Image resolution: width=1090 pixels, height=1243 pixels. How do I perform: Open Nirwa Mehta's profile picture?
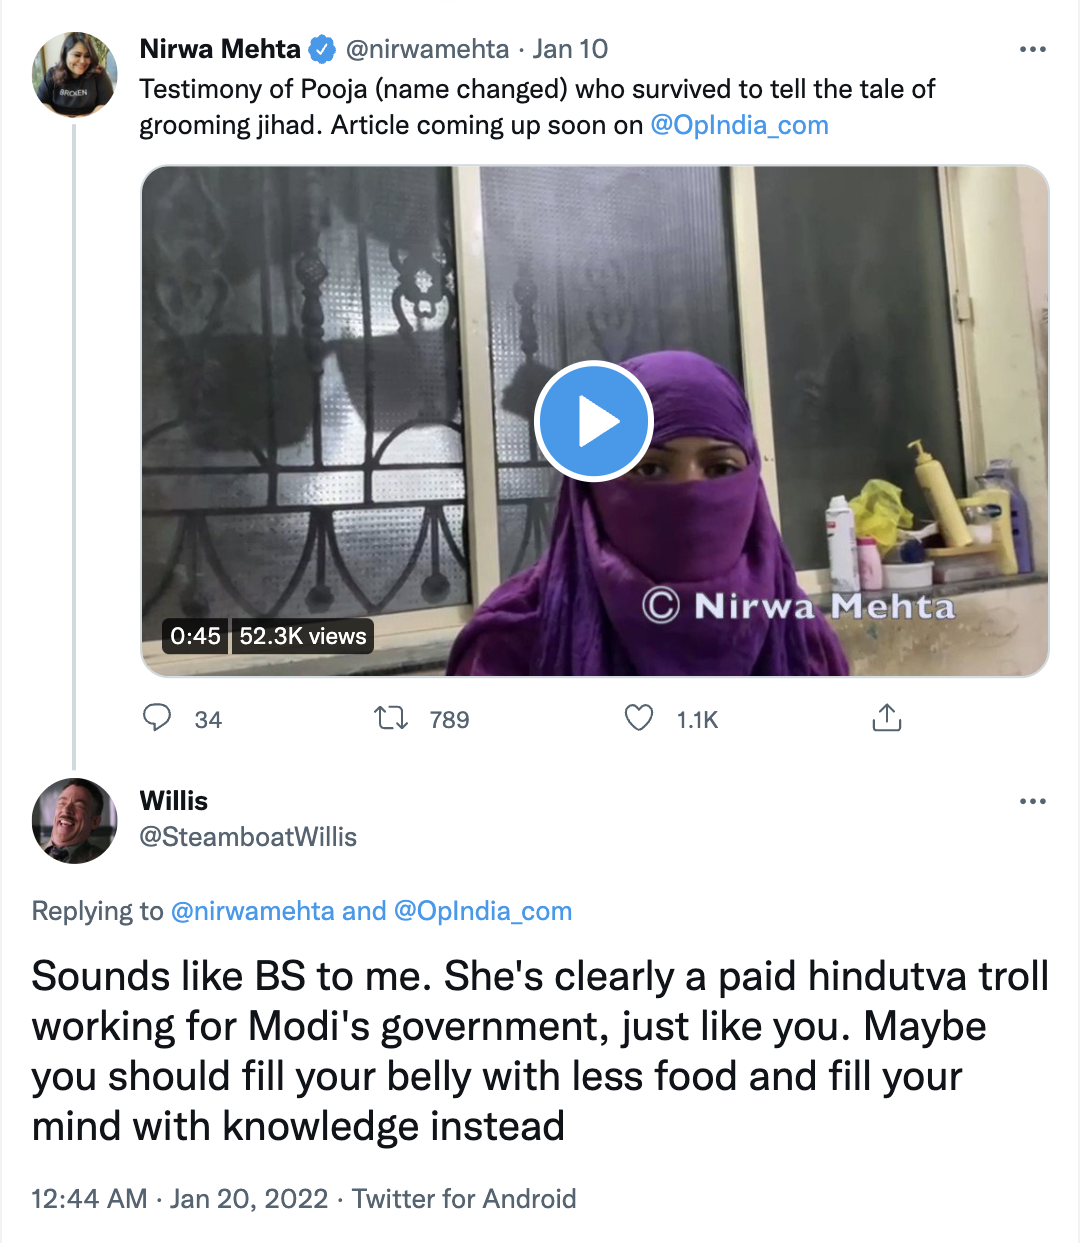(x=75, y=75)
